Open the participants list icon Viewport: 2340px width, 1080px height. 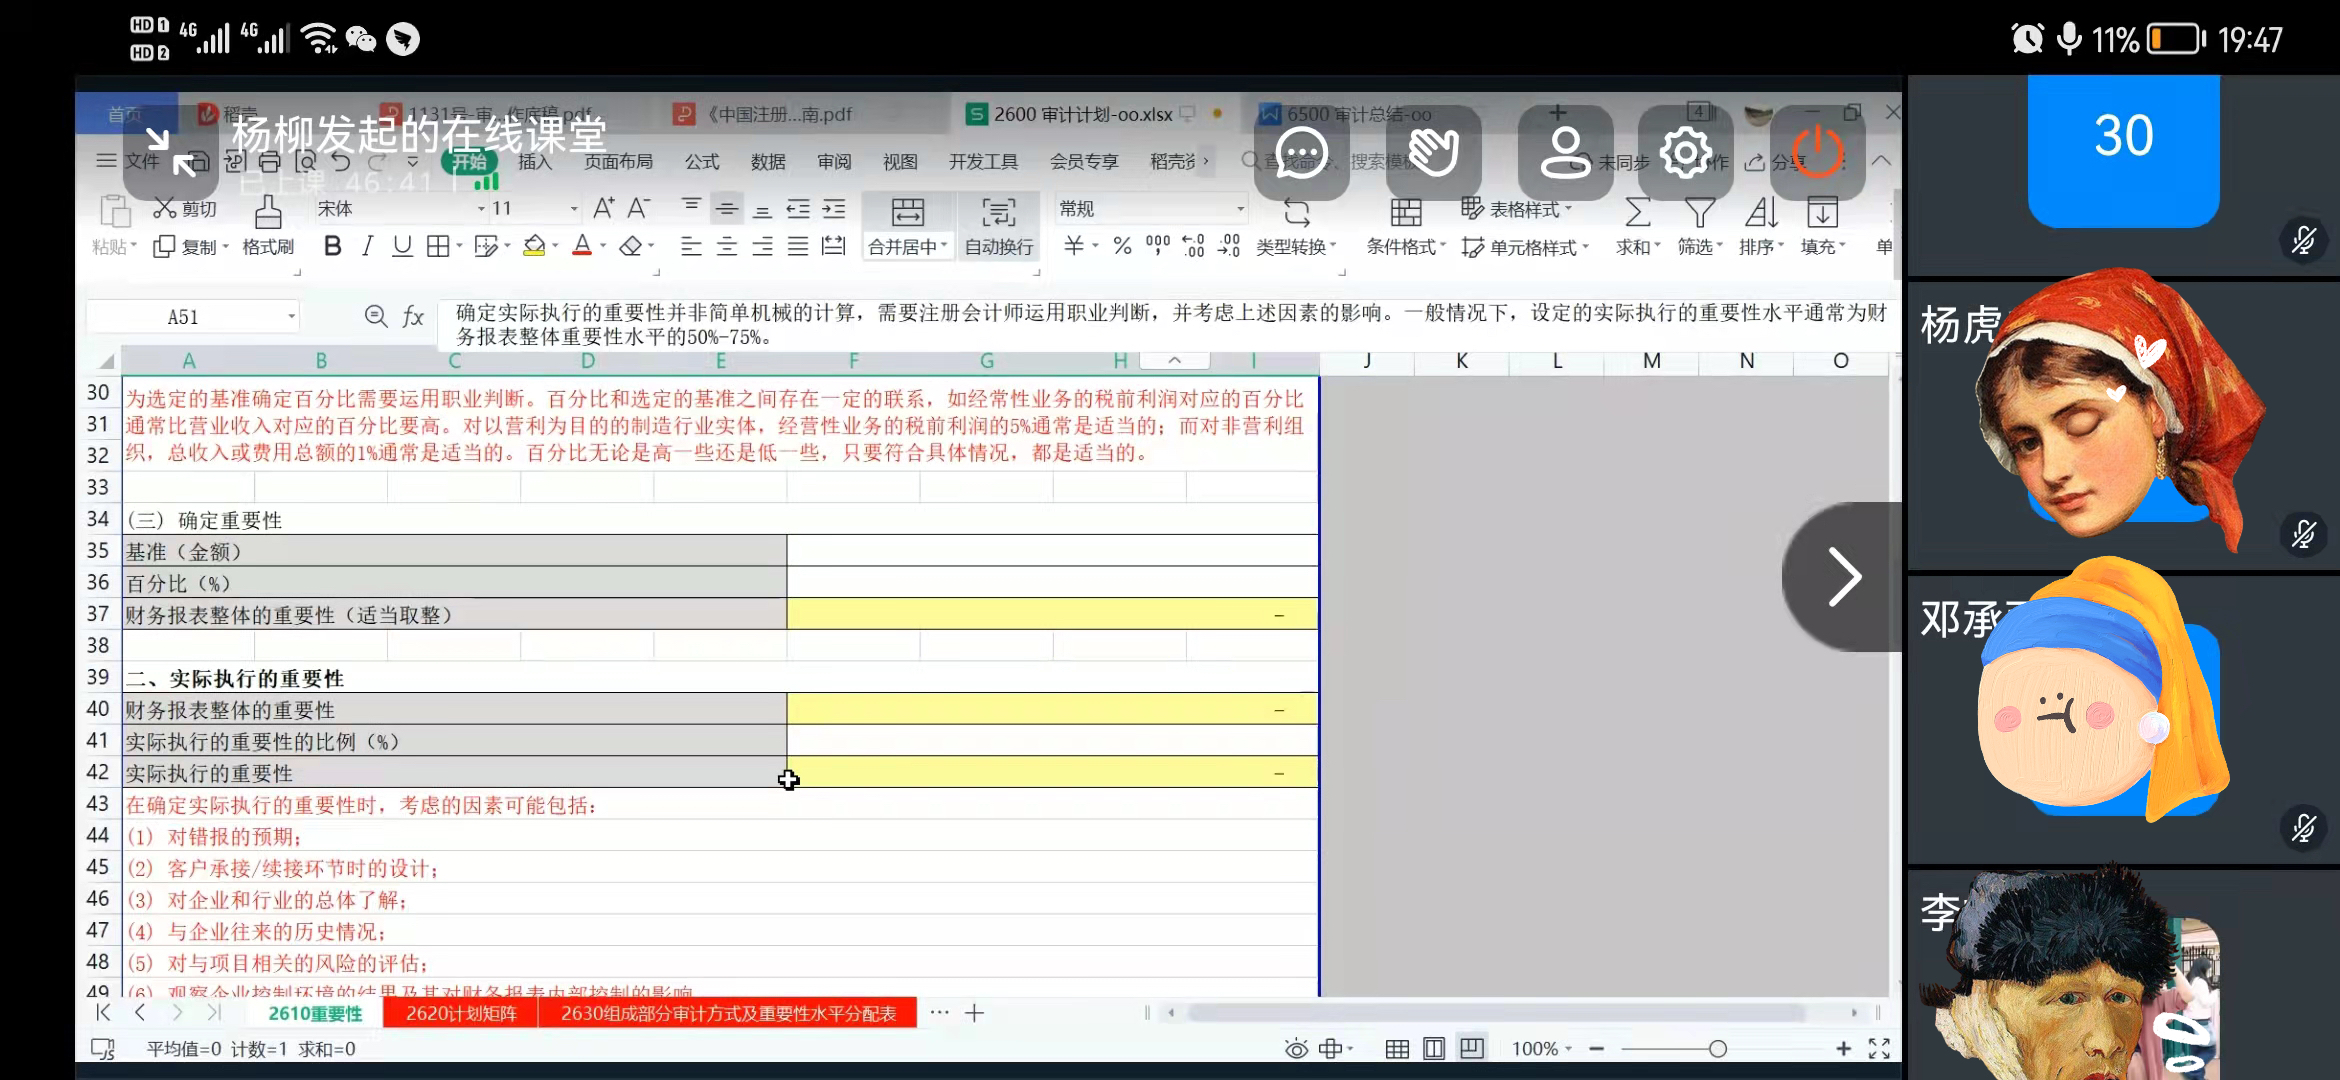pos(1565,153)
